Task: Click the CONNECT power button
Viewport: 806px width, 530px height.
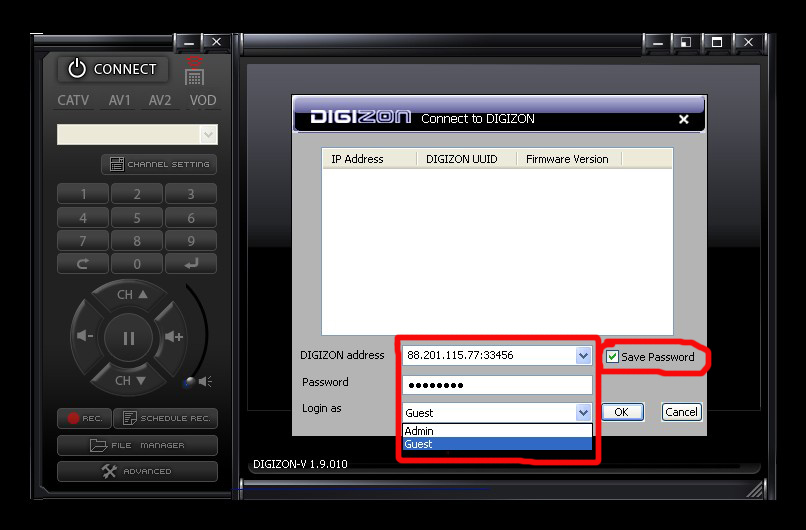Action: (x=113, y=69)
